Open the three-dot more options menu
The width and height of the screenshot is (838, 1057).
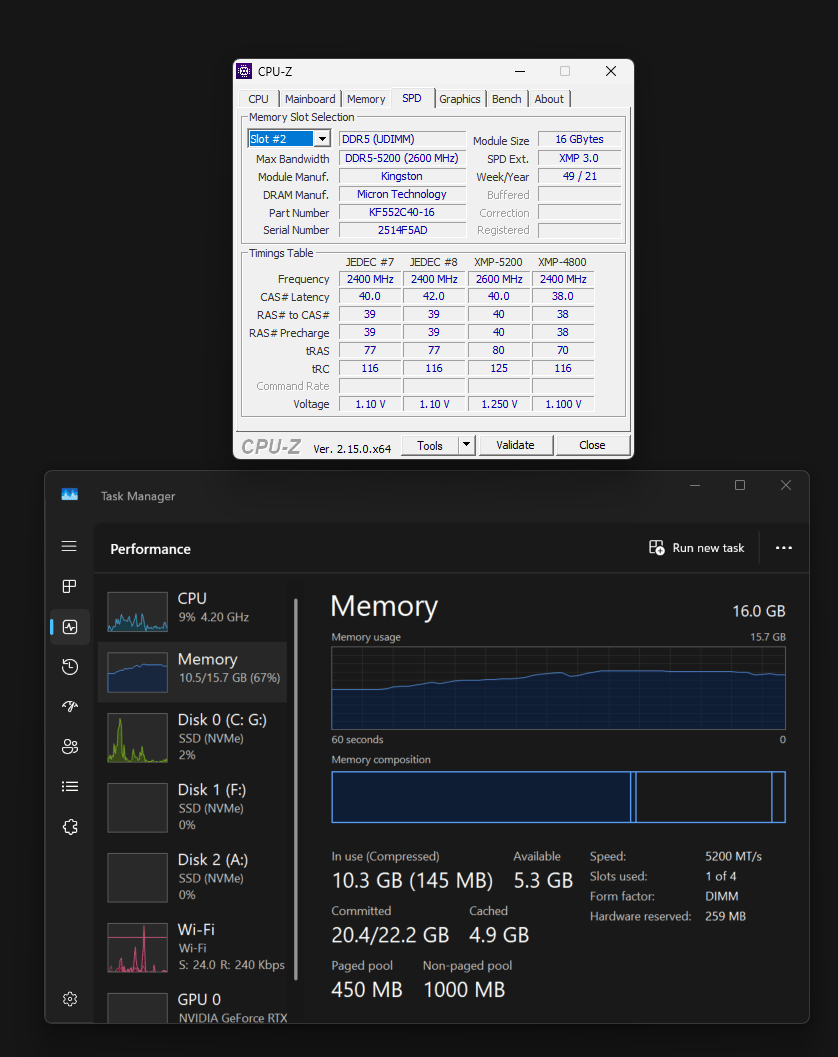click(x=783, y=547)
